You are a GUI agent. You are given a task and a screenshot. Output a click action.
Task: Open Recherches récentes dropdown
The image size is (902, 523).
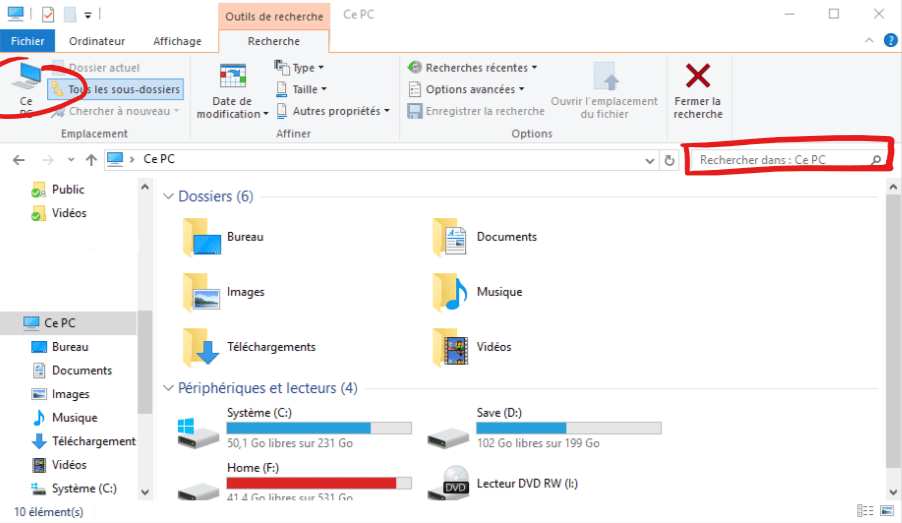(x=472, y=68)
